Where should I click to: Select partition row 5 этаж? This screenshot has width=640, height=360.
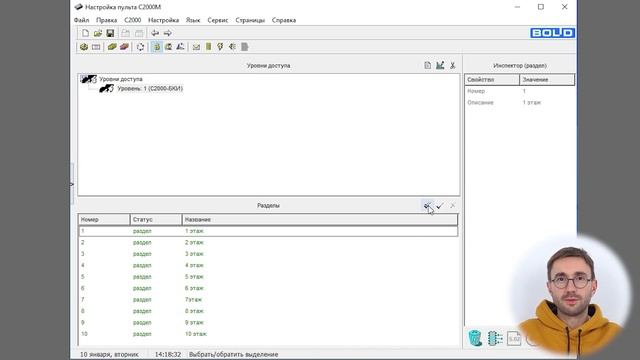tap(268, 277)
